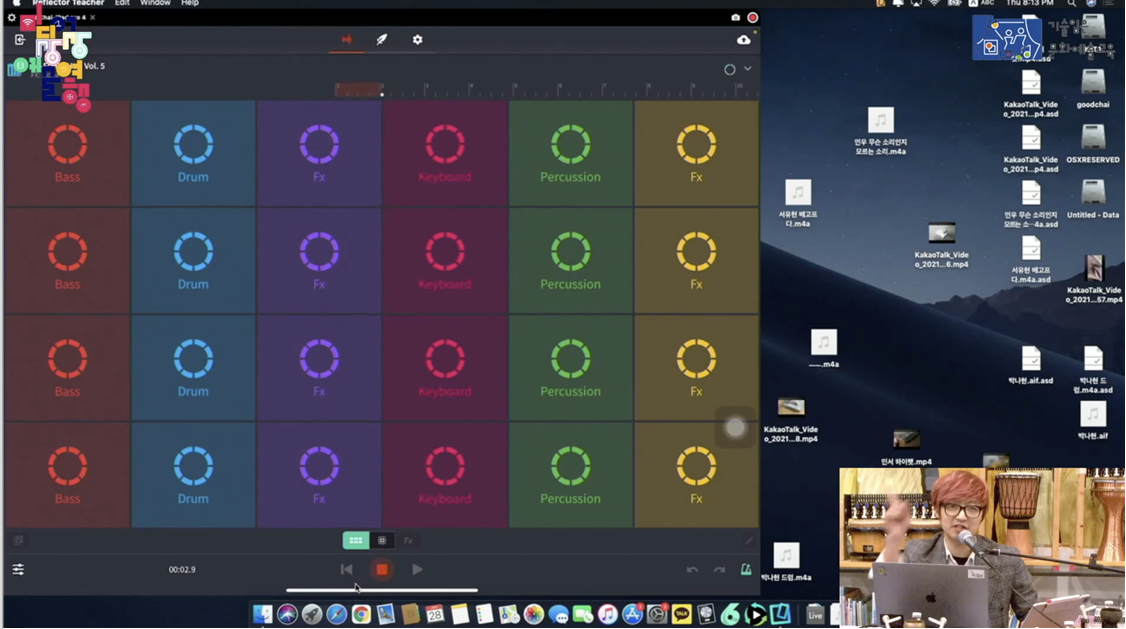Trigger the top-row Bass pad

[67, 153]
